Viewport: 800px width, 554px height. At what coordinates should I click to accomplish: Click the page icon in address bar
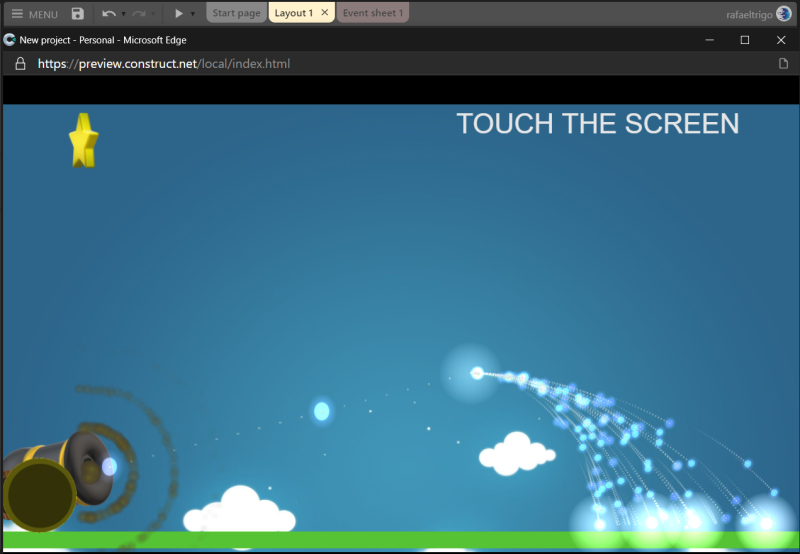(x=784, y=63)
